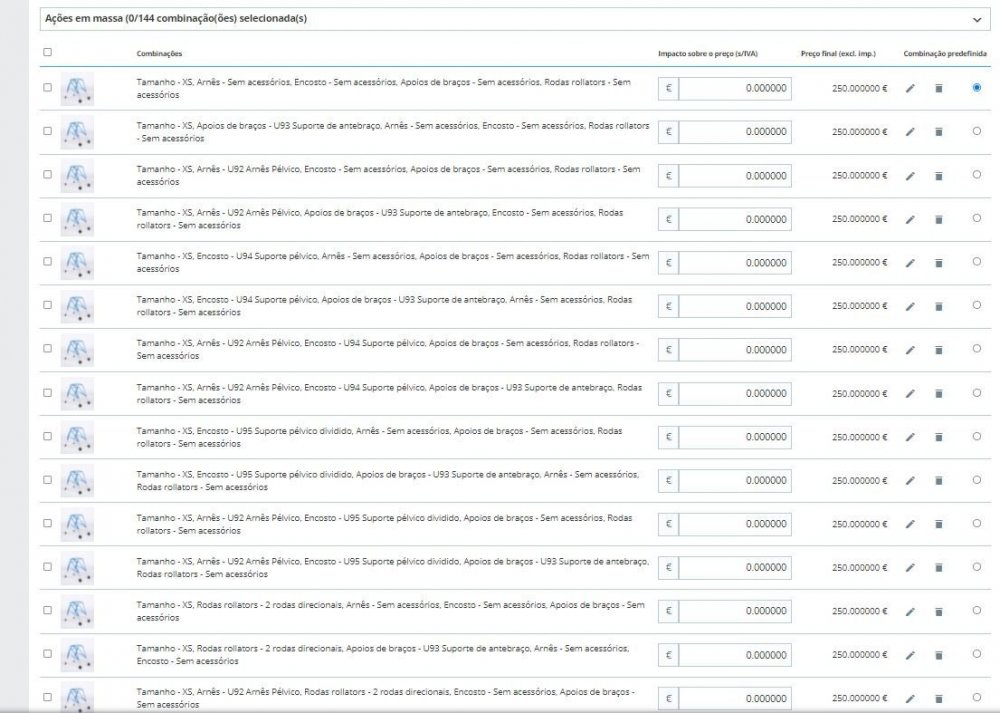Click text of fourteenth row 2 rodas direcionais, Apoios U93
1000x713 pixels.
point(383,655)
